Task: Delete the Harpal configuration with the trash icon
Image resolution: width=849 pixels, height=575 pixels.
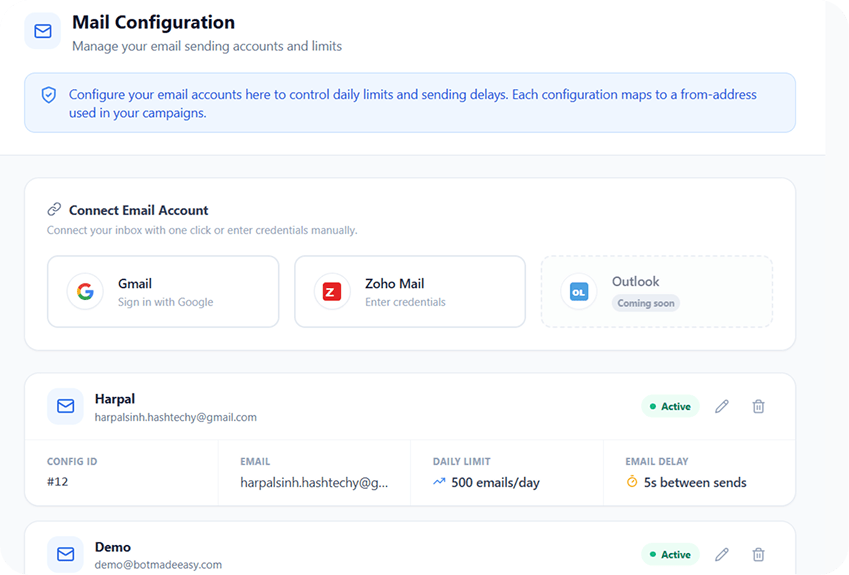Action: 758,407
